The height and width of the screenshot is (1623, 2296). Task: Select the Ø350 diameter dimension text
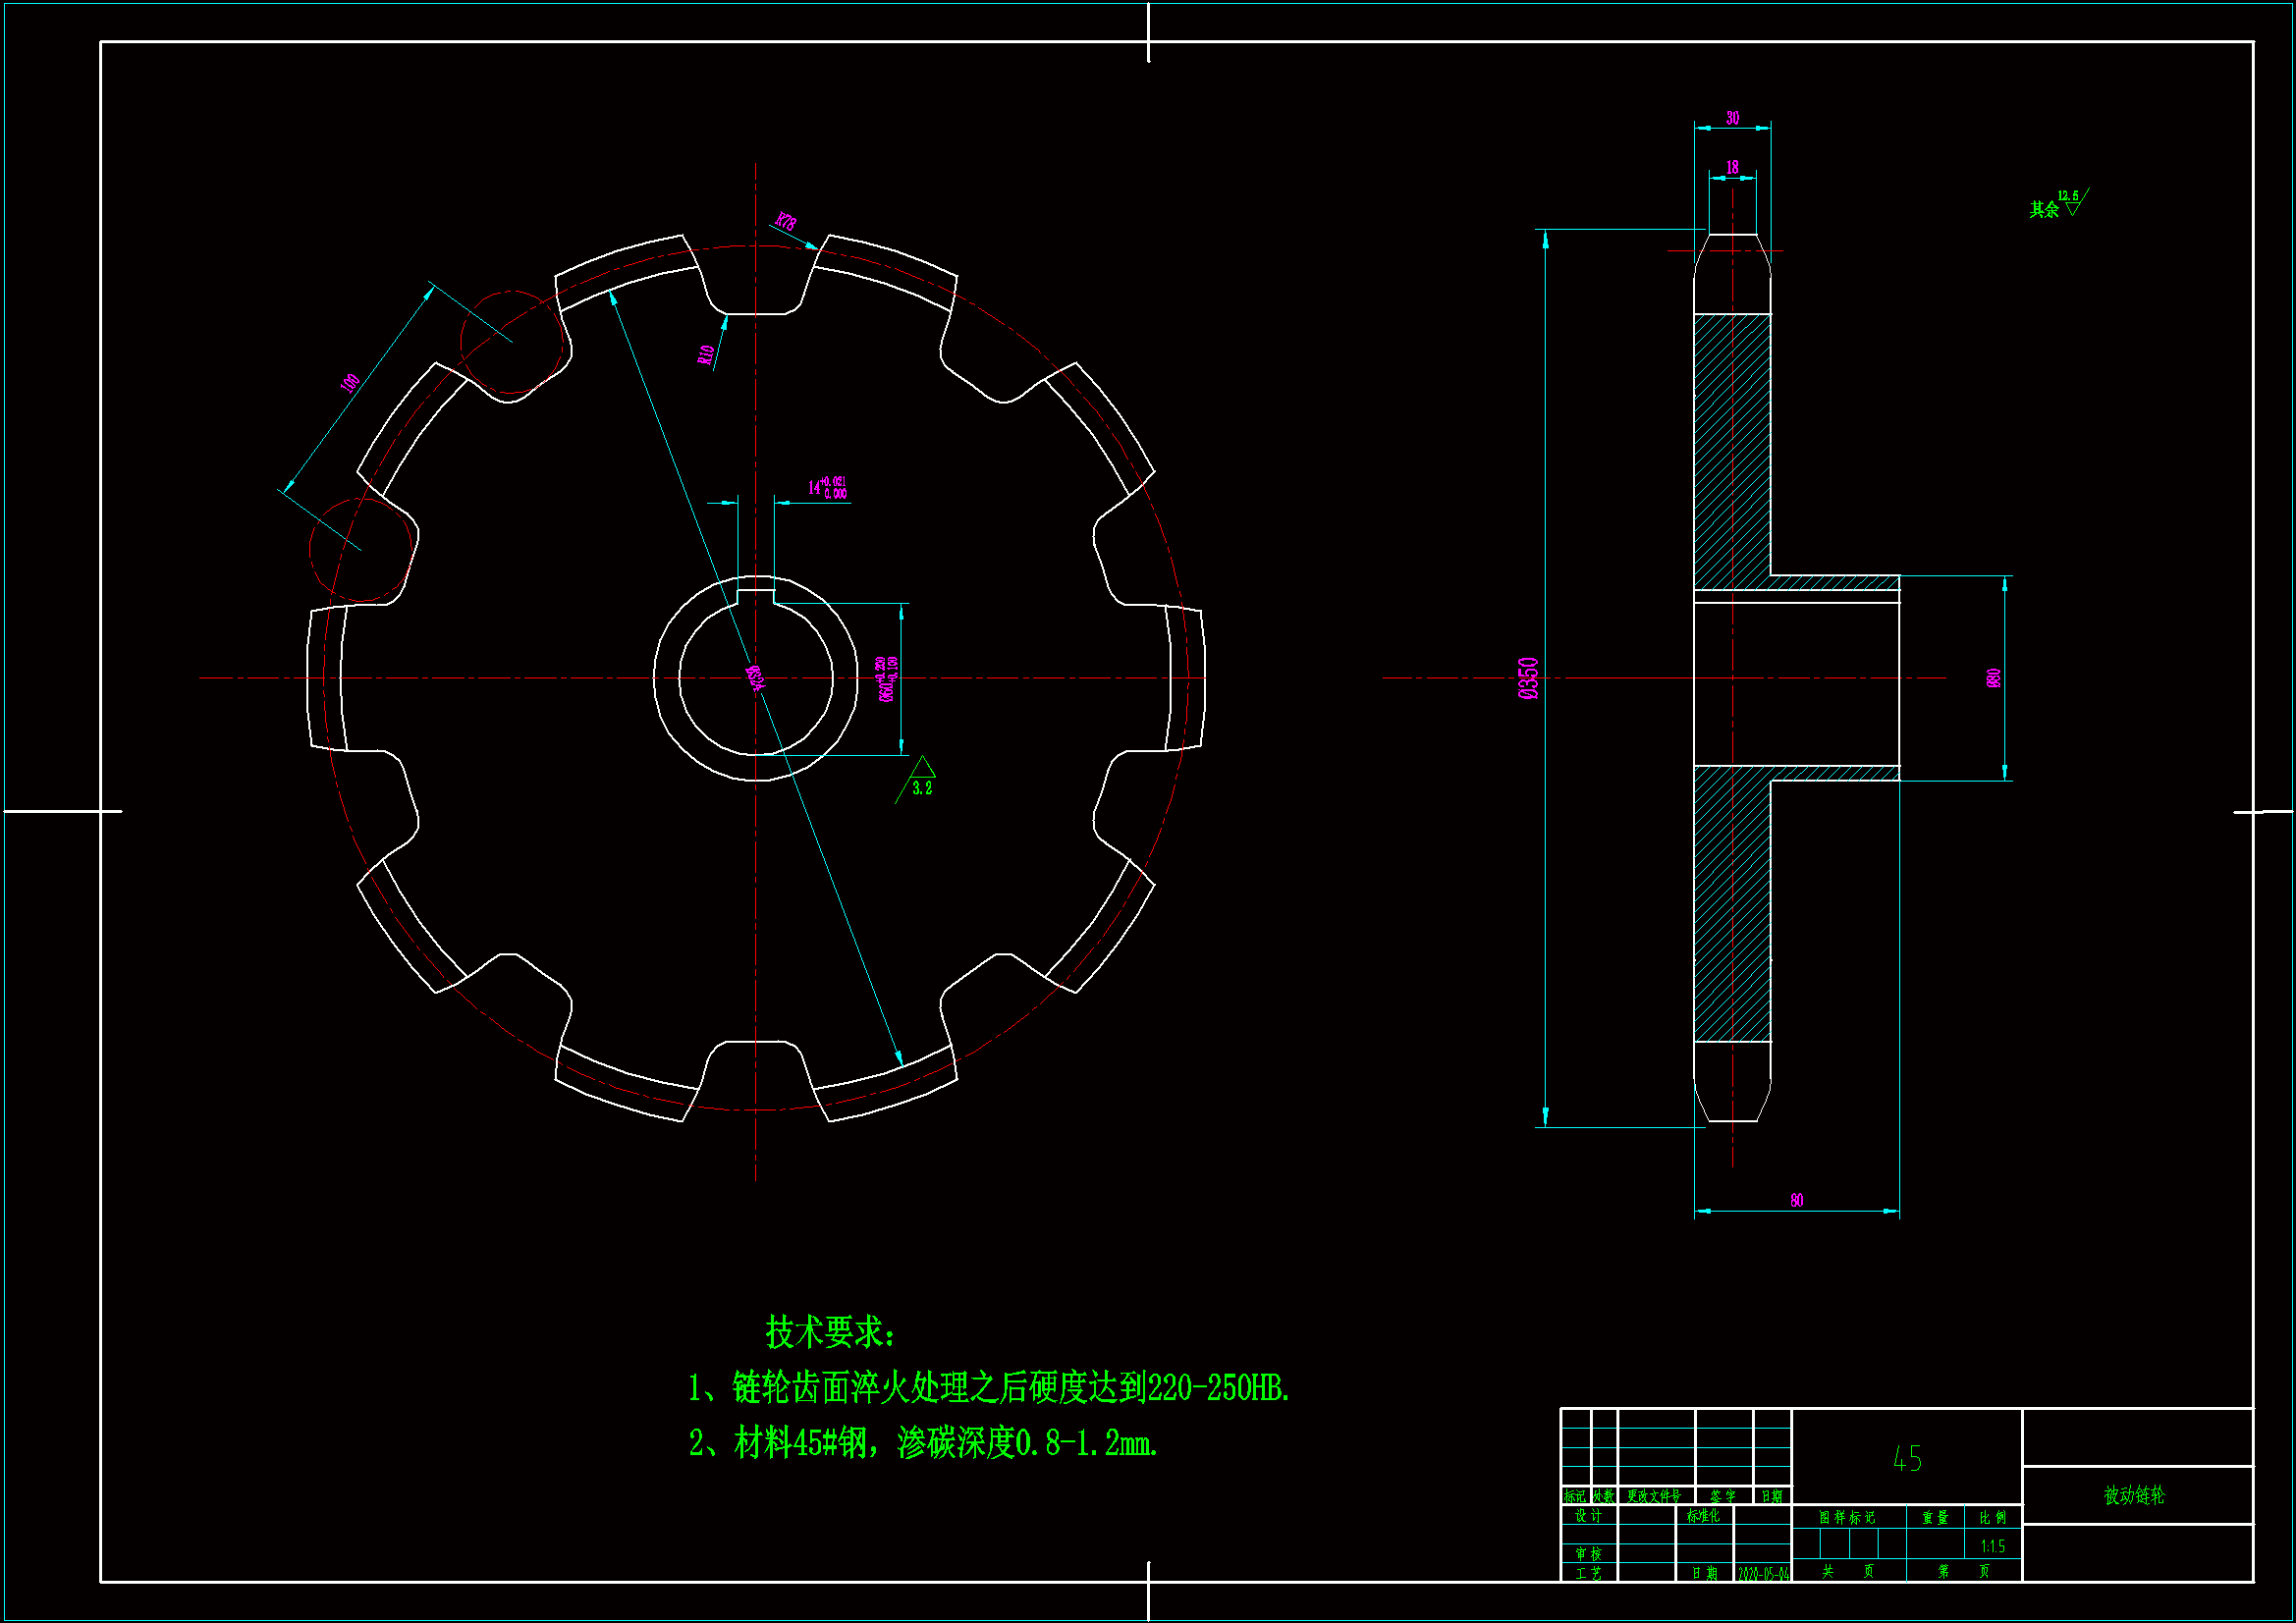[x=1528, y=678]
